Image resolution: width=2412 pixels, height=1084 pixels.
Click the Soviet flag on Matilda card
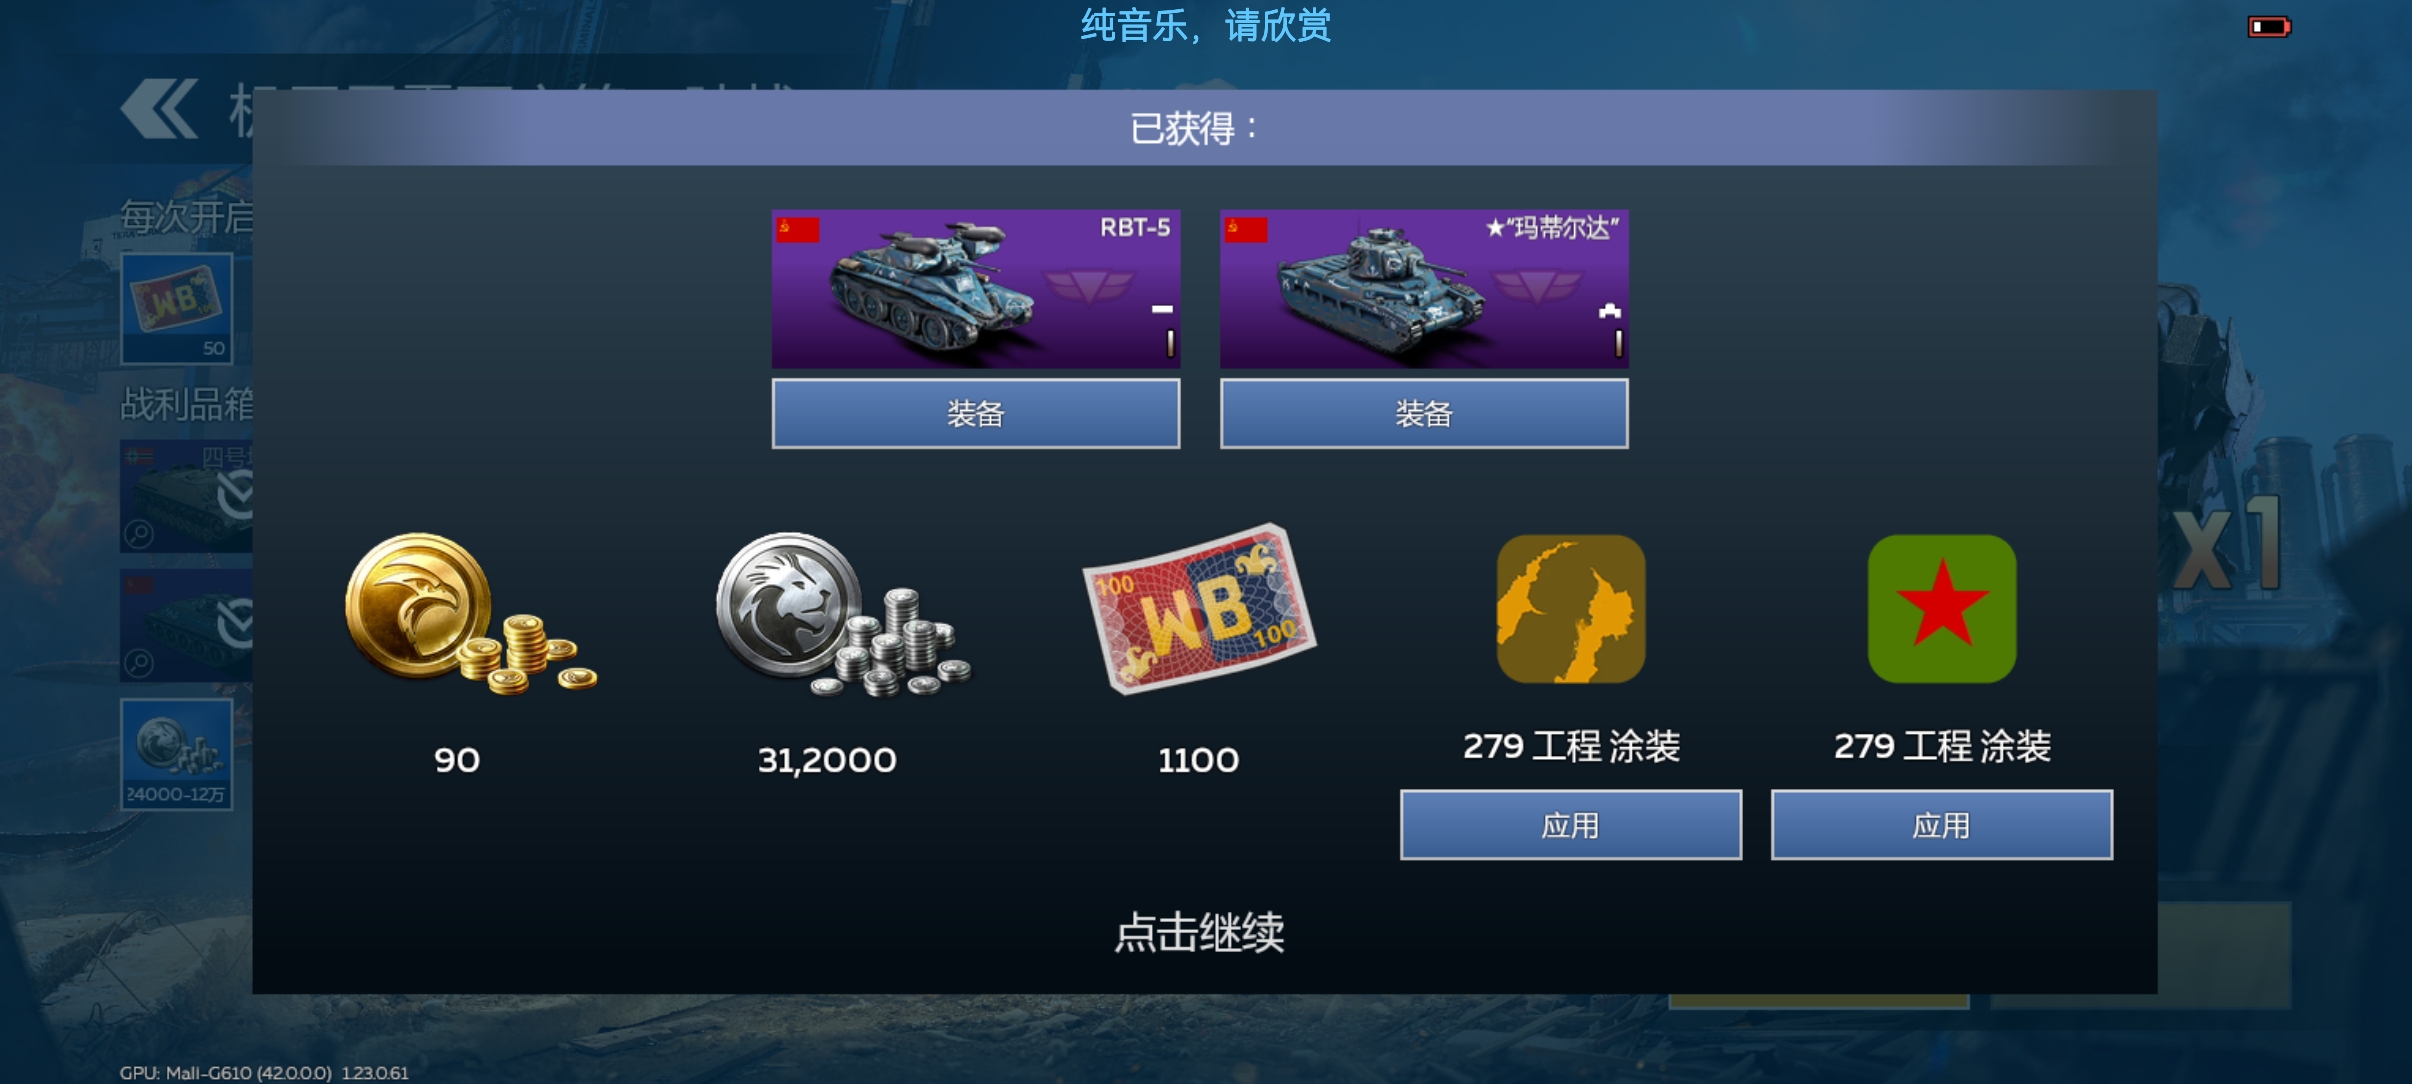[x=1246, y=230]
